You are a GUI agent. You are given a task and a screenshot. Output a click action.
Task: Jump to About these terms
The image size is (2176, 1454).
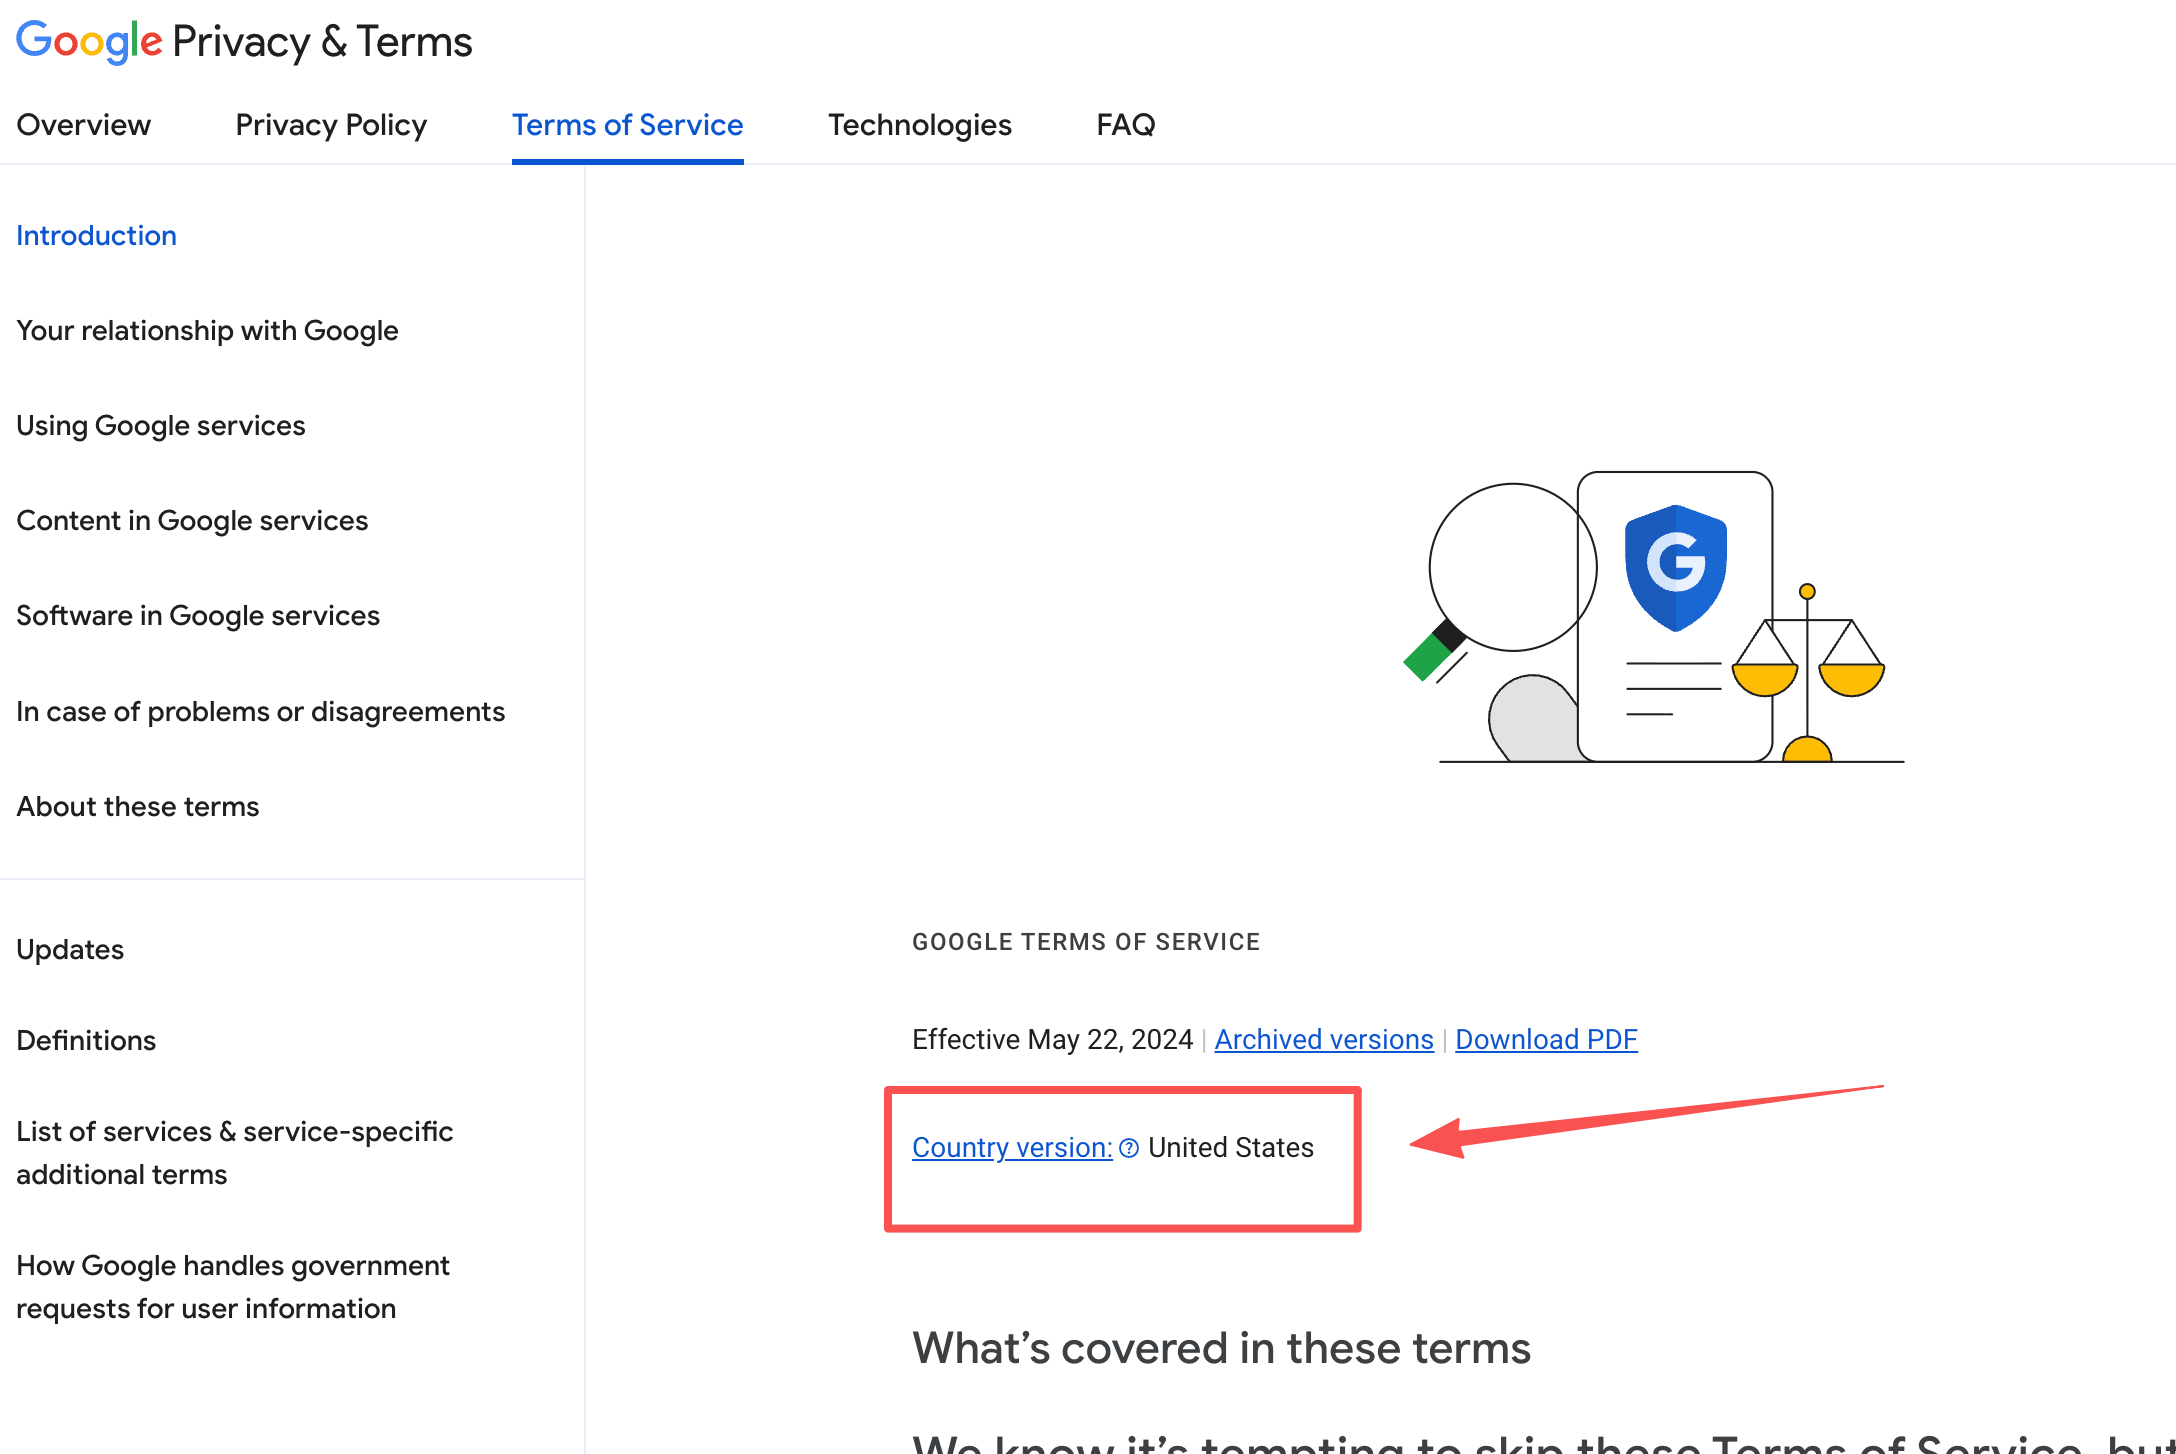(x=138, y=807)
